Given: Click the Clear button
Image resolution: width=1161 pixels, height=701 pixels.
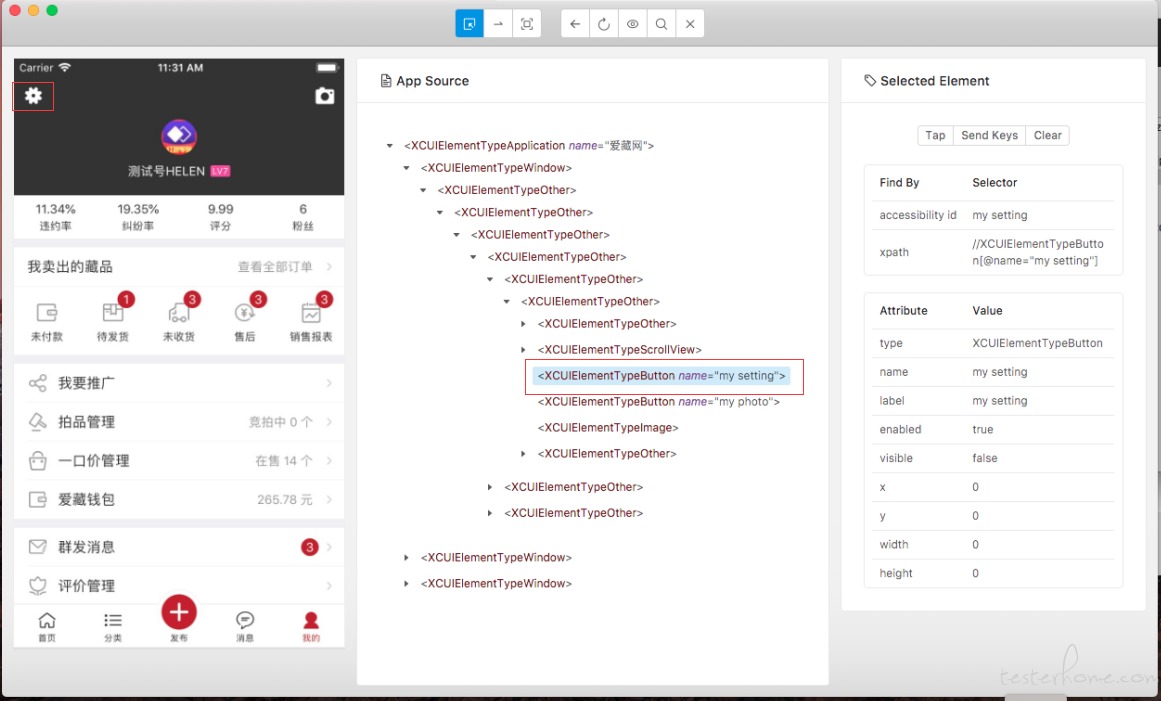Looking at the screenshot, I should (x=1048, y=135).
